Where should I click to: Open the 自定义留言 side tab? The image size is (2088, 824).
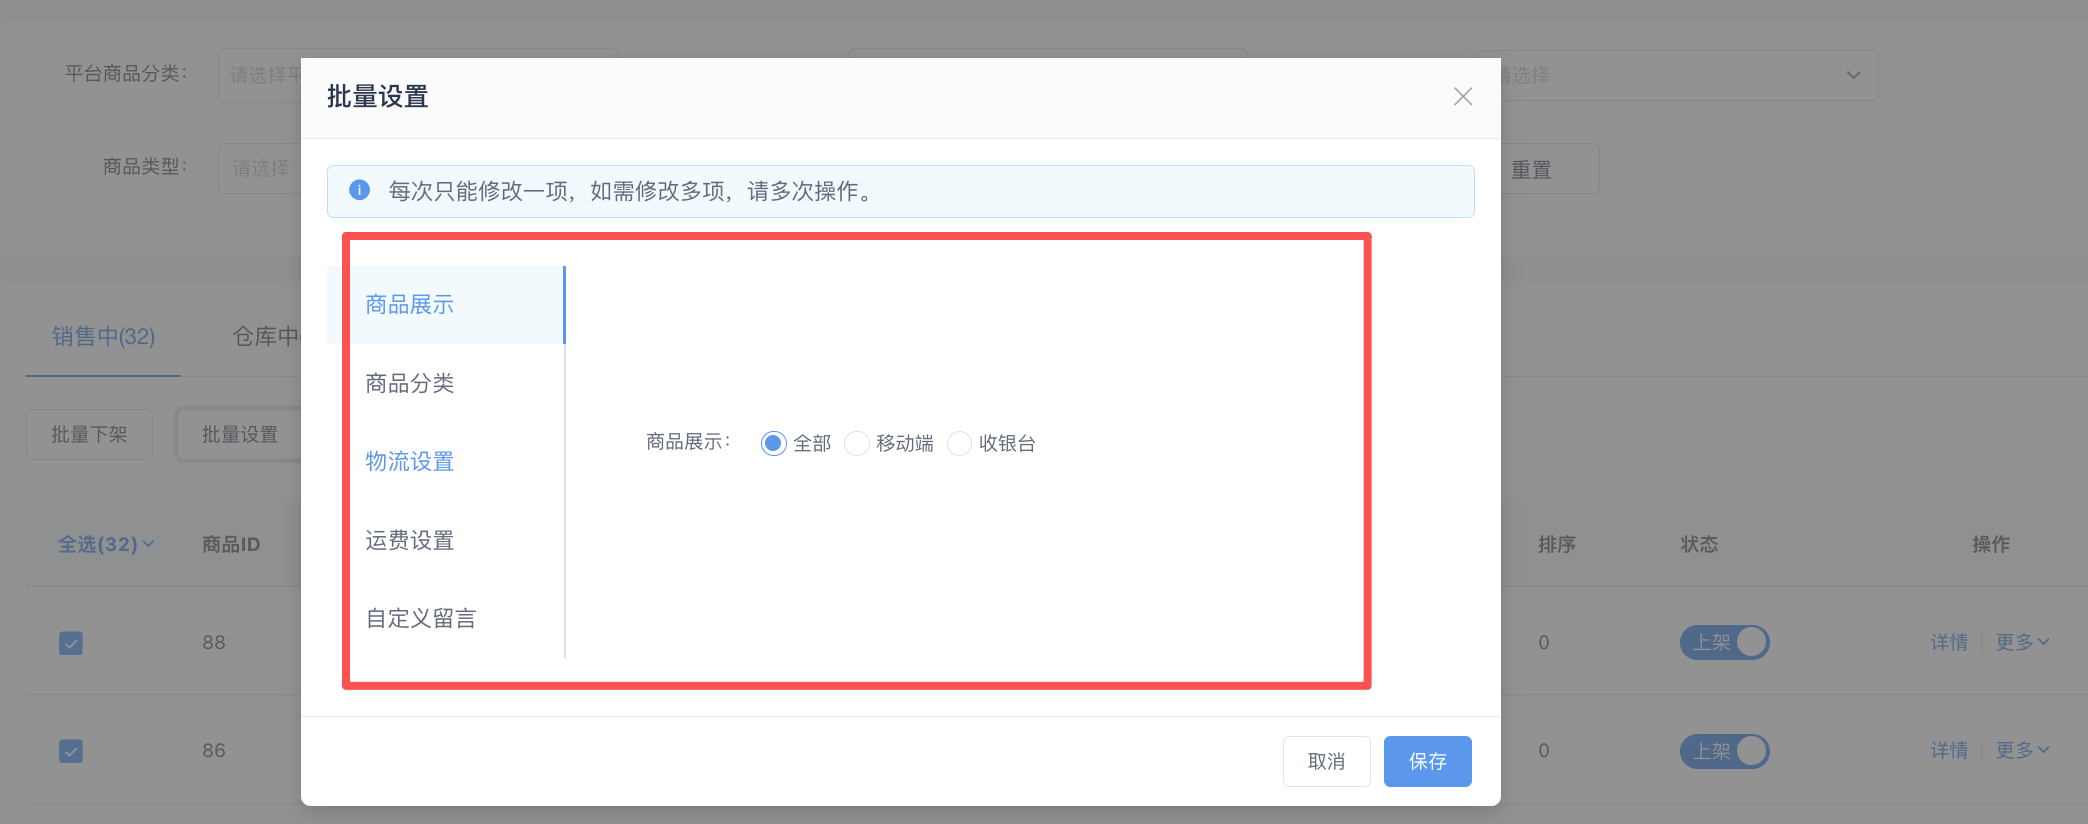click(x=446, y=618)
